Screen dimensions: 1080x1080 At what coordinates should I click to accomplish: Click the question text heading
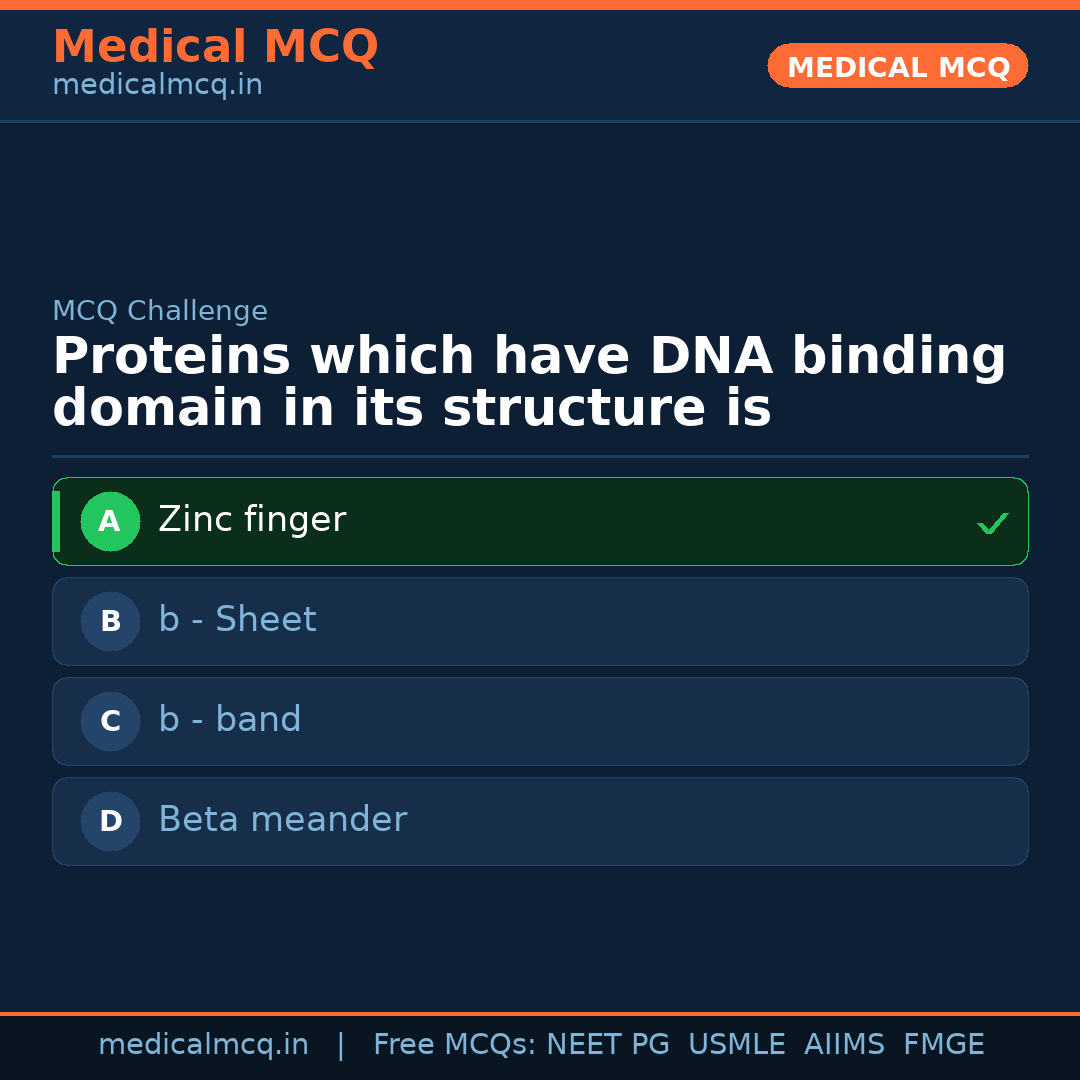(x=528, y=383)
